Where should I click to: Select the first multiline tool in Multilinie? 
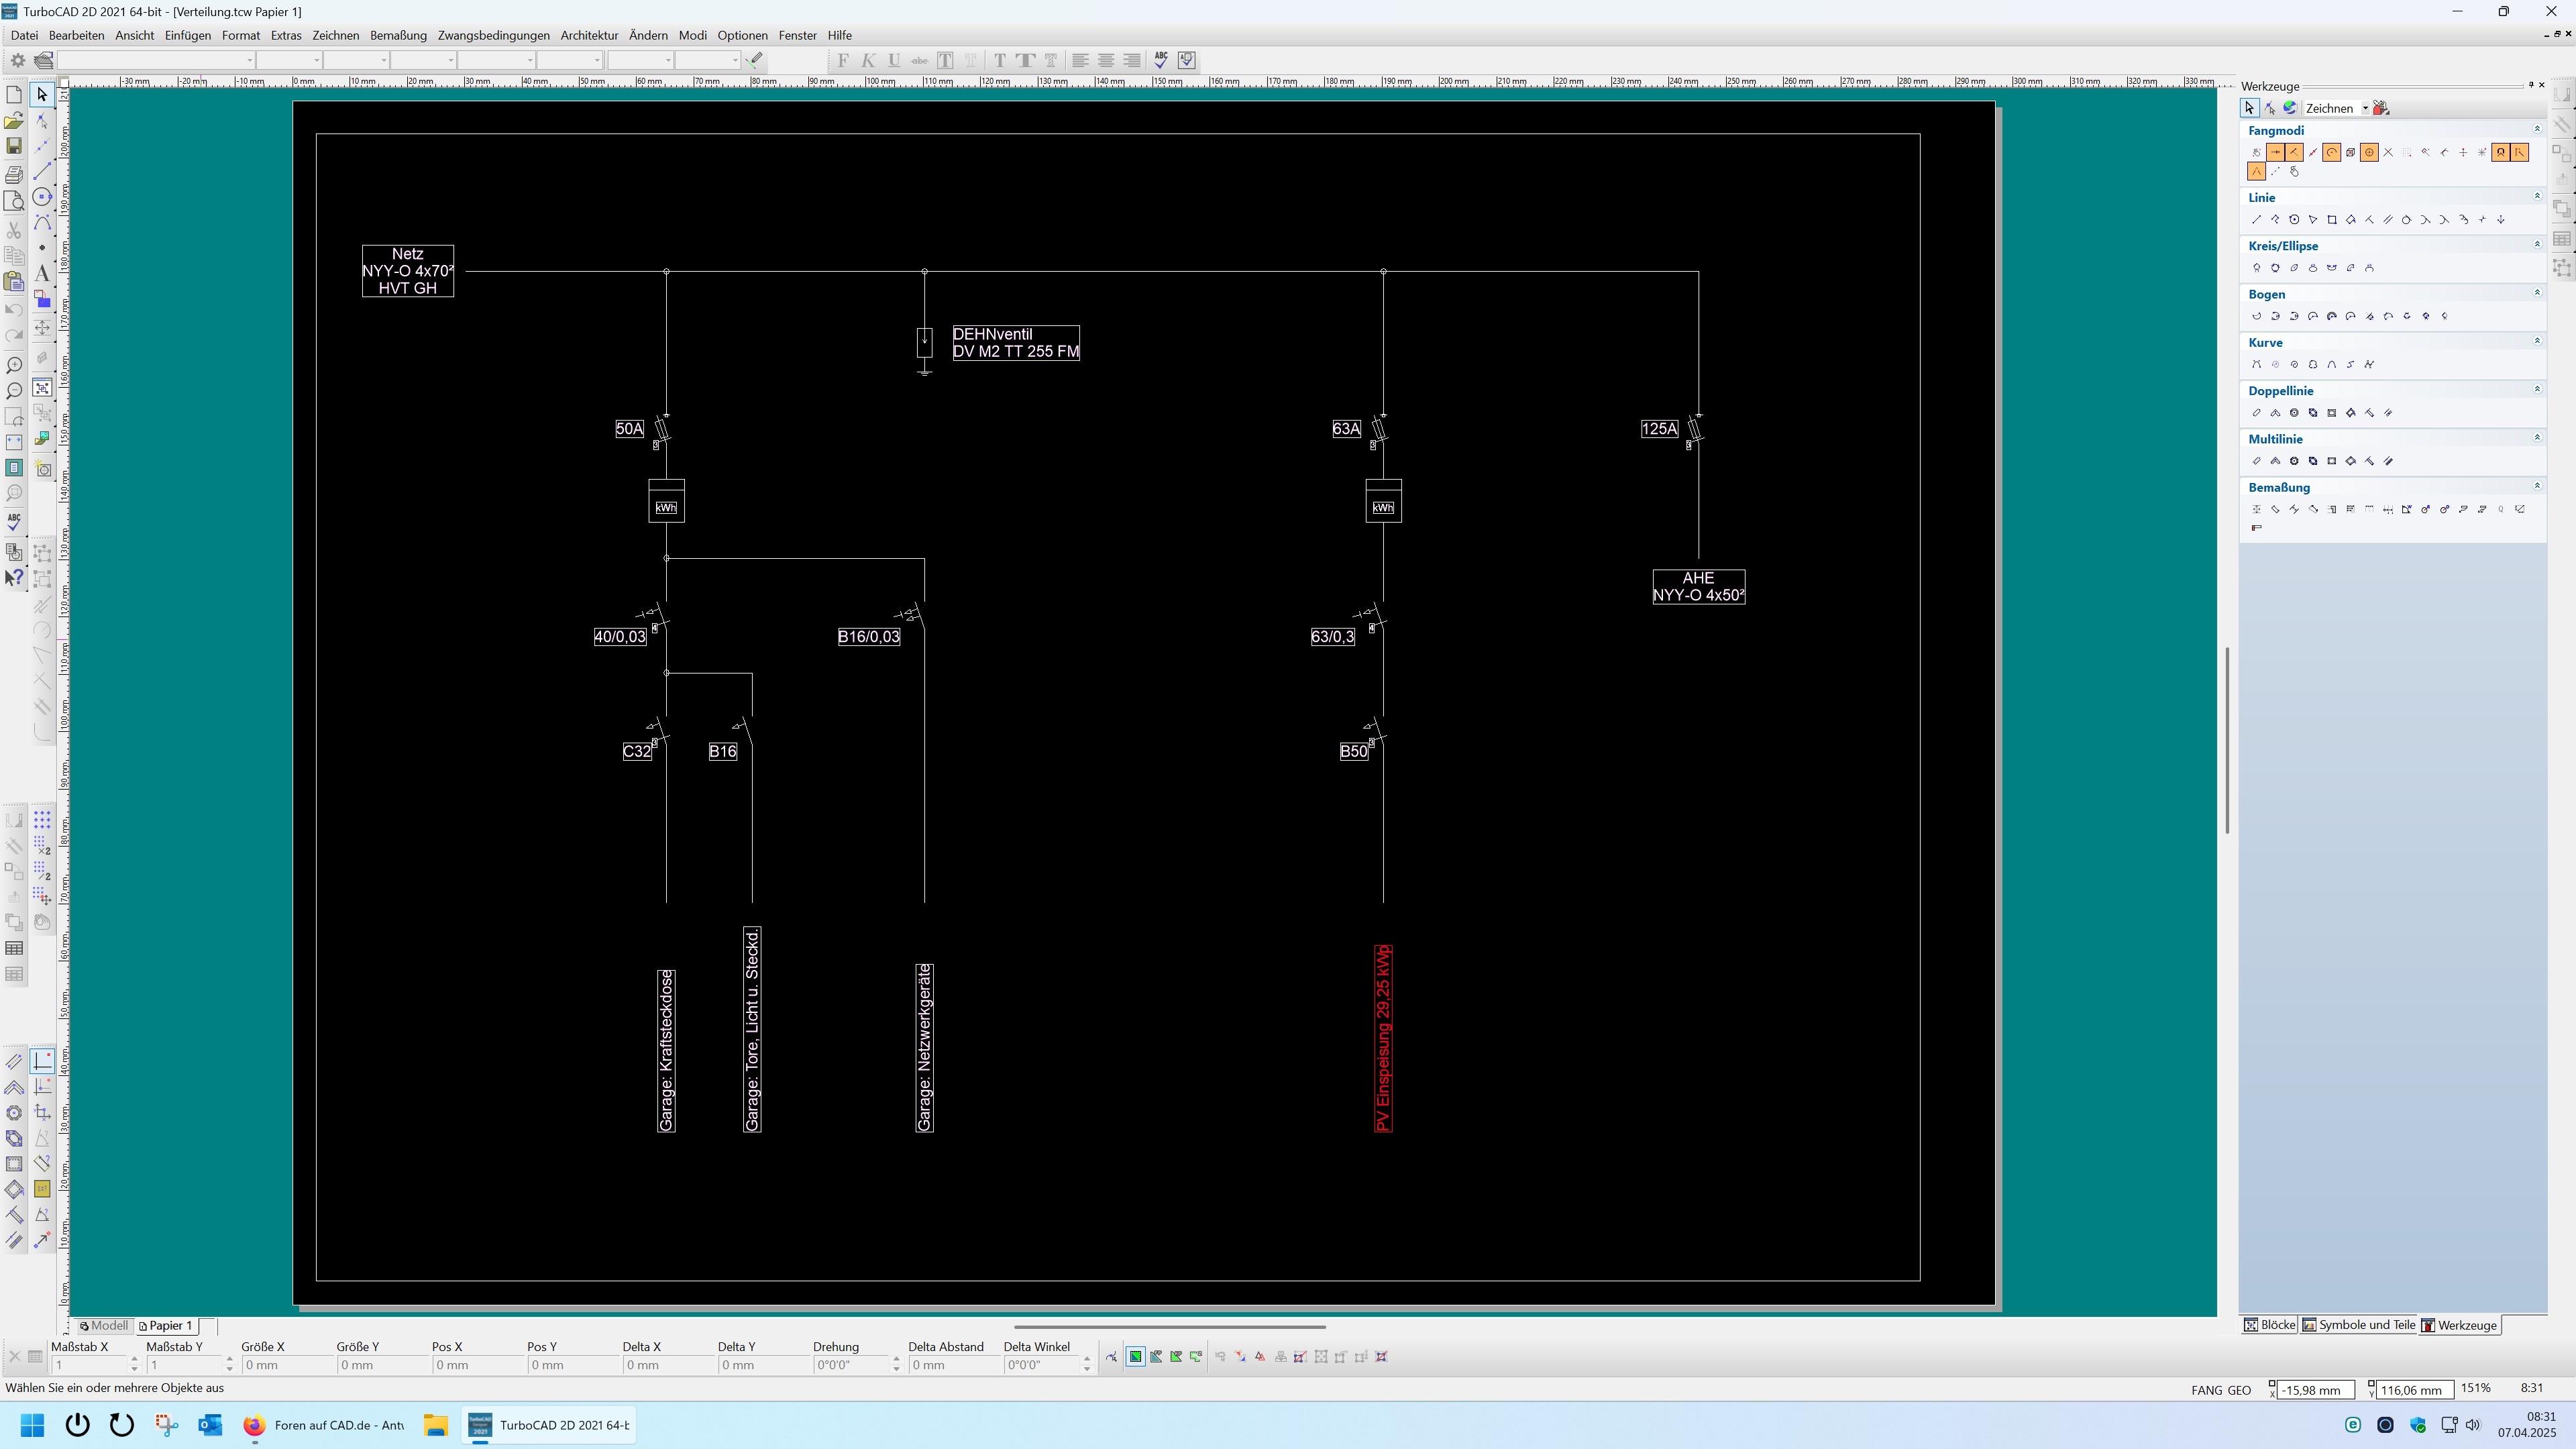point(2256,461)
